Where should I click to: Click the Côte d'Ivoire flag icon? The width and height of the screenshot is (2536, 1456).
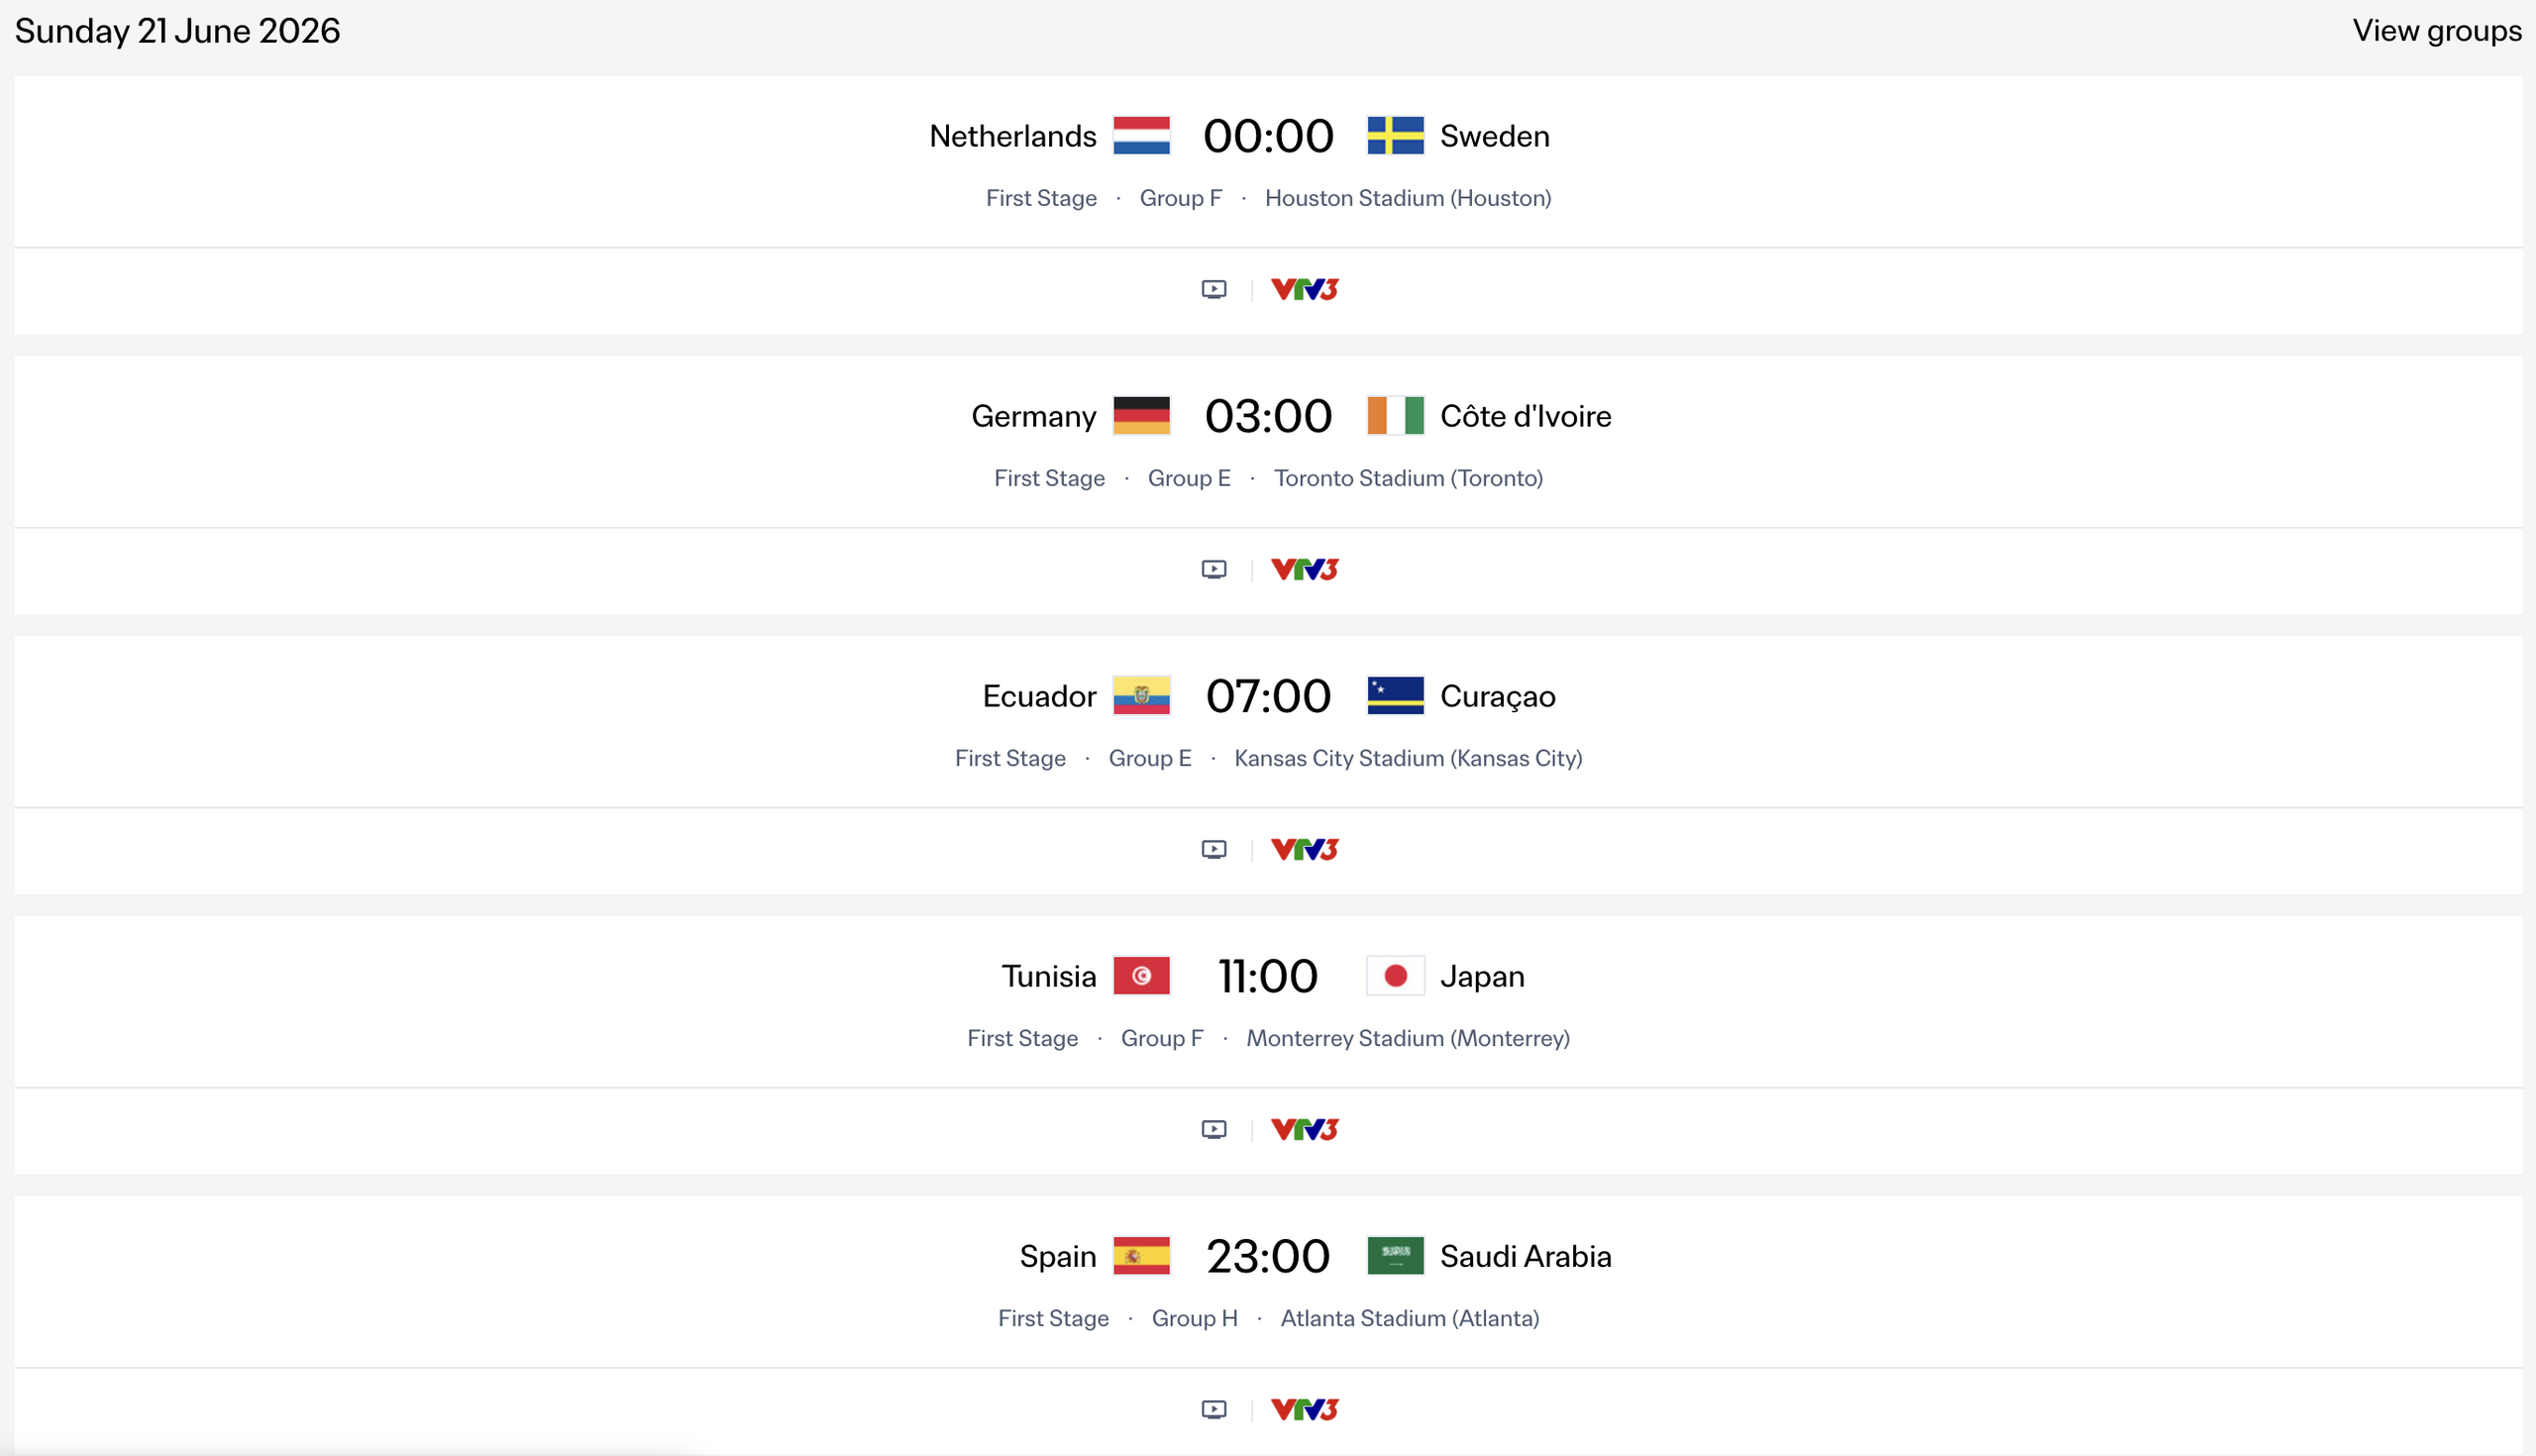[x=1394, y=416]
